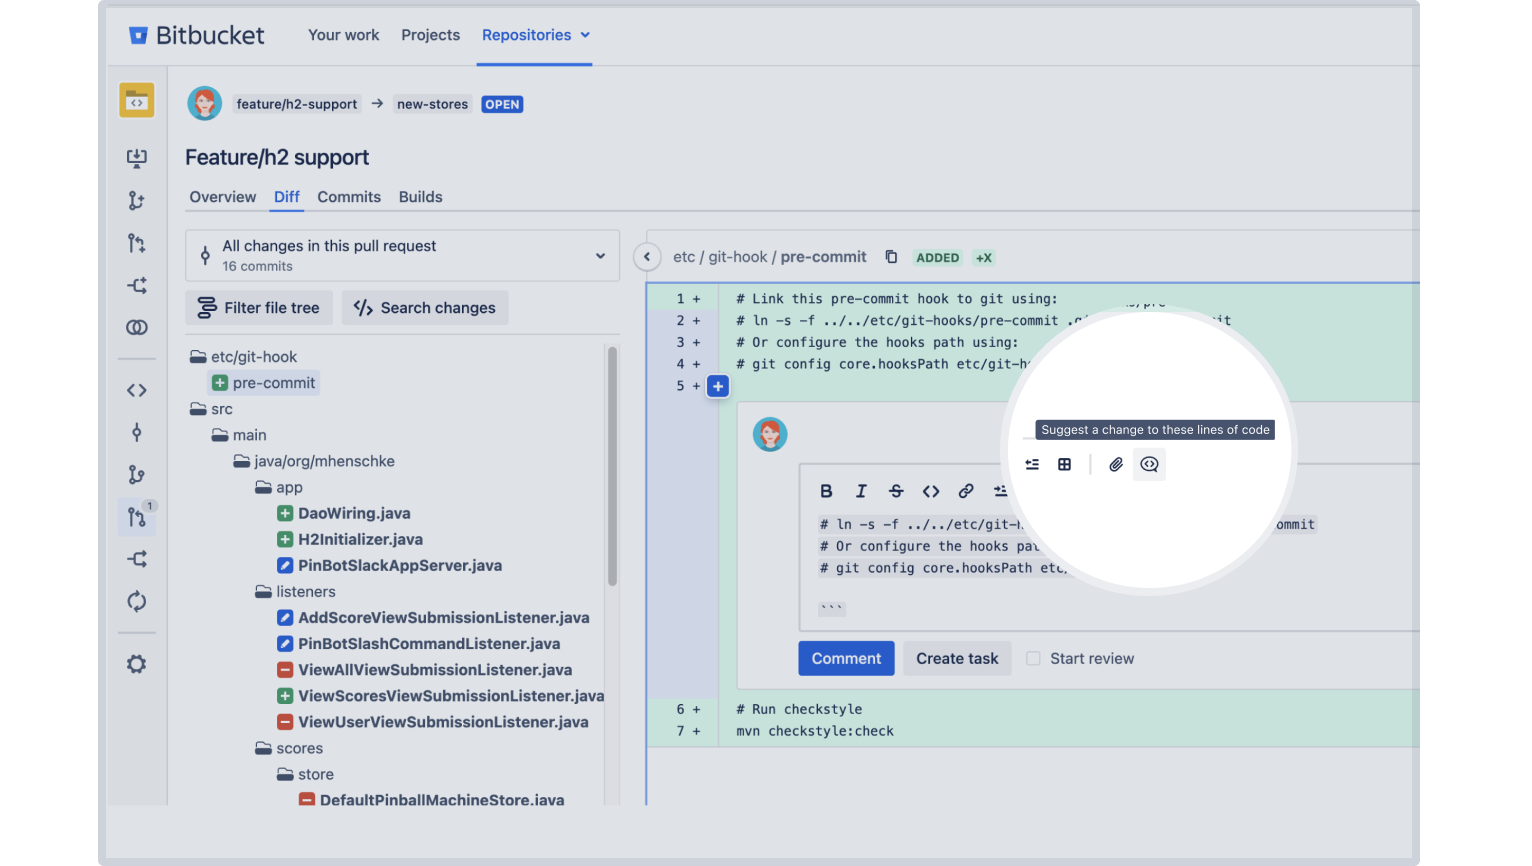Image resolution: width=1532 pixels, height=866 pixels.
Task: Click the blue Comment button
Action: coord(846,658)
